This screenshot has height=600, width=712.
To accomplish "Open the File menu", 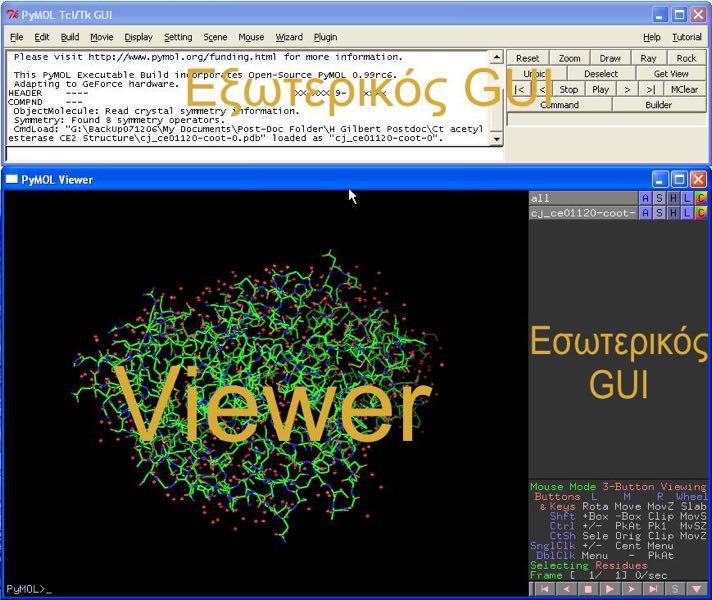I will pos(16,37).
